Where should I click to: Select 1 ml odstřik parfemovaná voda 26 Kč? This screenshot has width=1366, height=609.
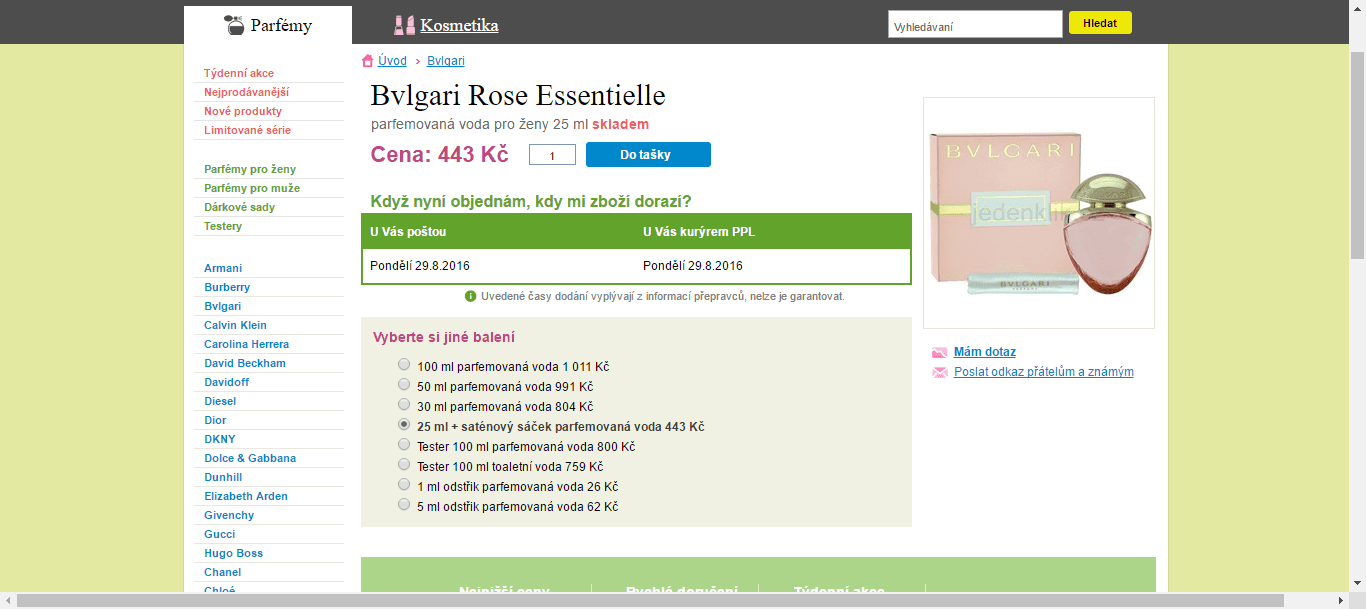[404, 485]
